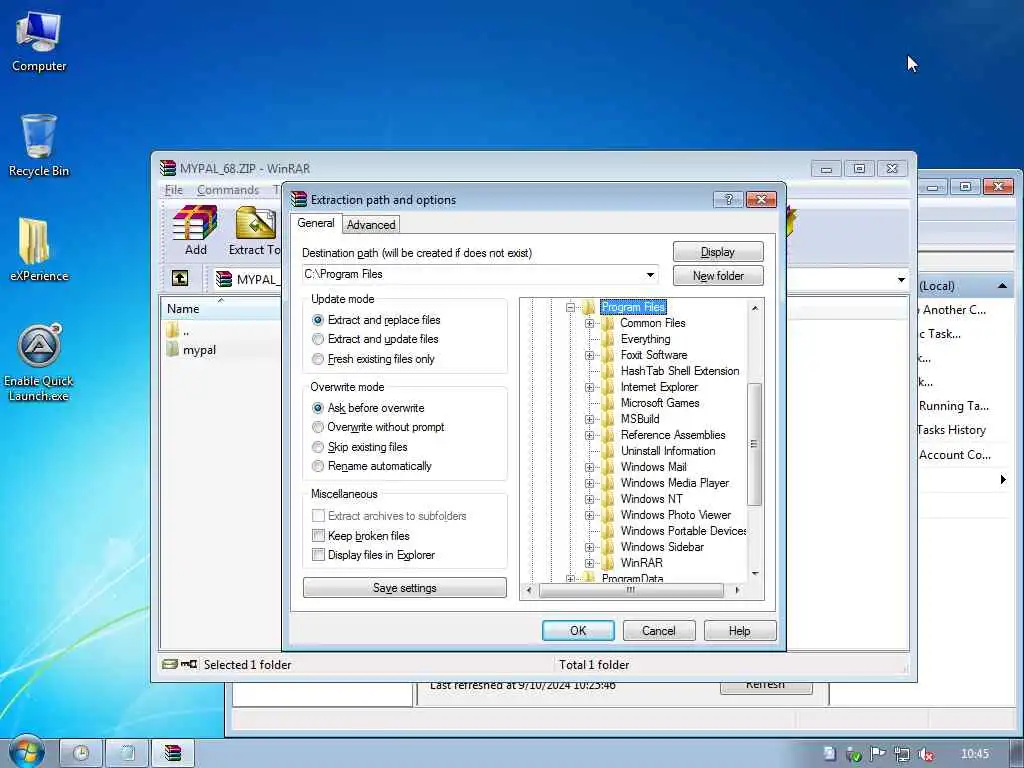
Task: Click the WinRAR folder icon in tree
Action: tap(607, 563)
